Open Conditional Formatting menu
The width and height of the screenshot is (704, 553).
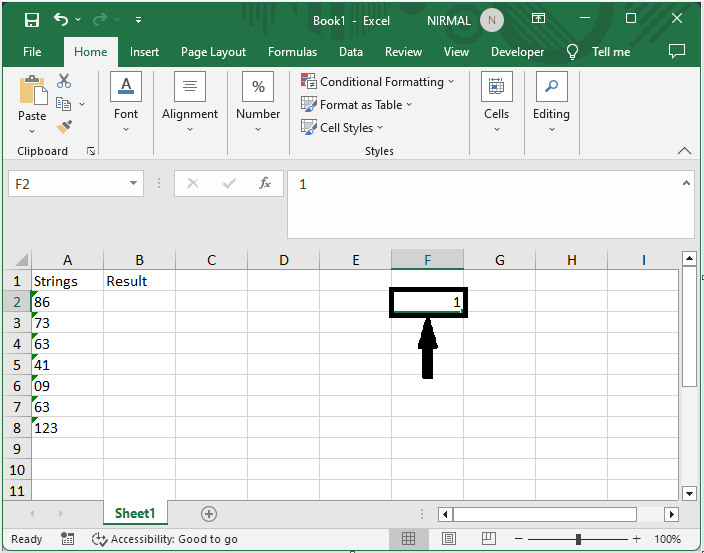(x=378, y=82)
